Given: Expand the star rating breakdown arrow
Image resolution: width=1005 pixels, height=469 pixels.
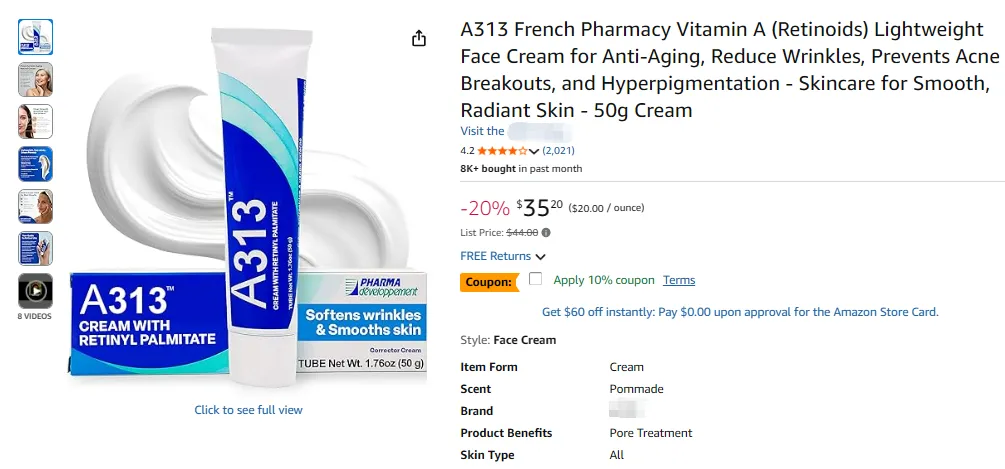Looking at the screenshot, I should click(534, 151).
